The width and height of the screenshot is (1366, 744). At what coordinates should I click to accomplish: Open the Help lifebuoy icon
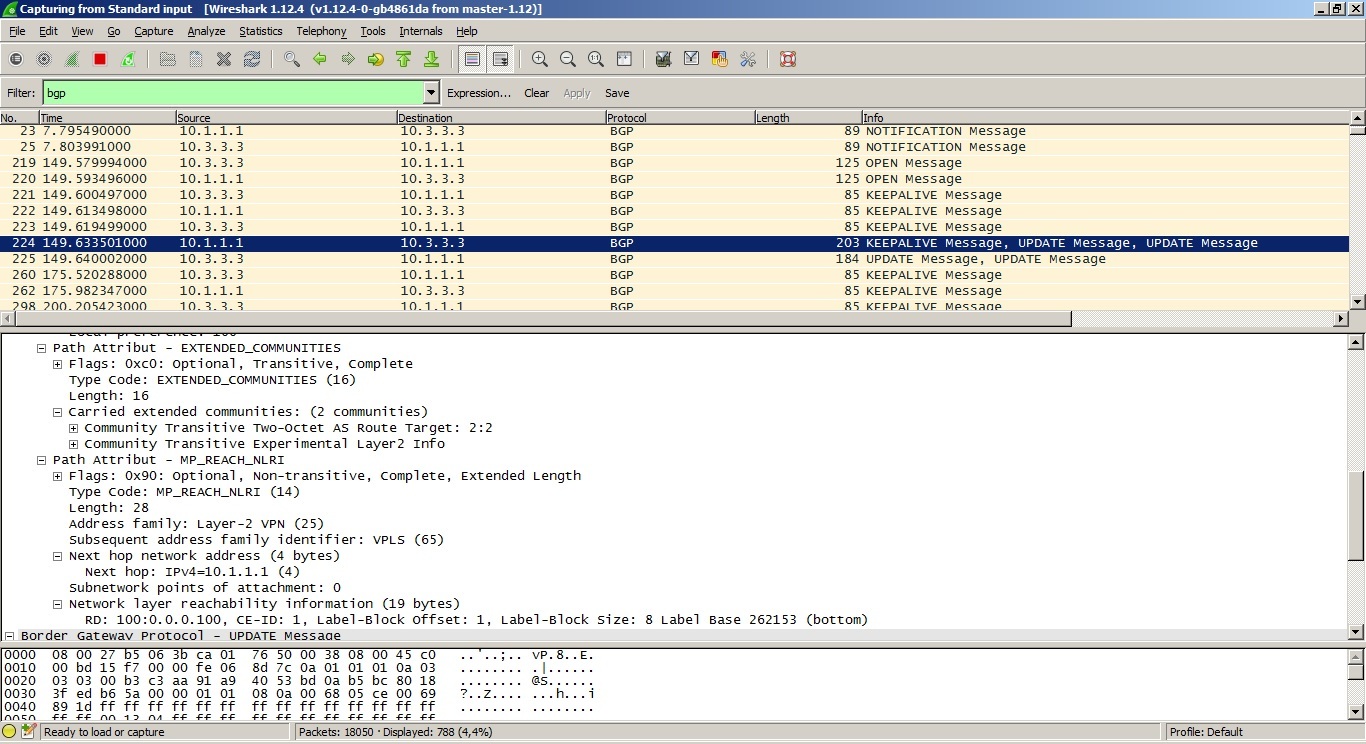[x=788, y=60]
